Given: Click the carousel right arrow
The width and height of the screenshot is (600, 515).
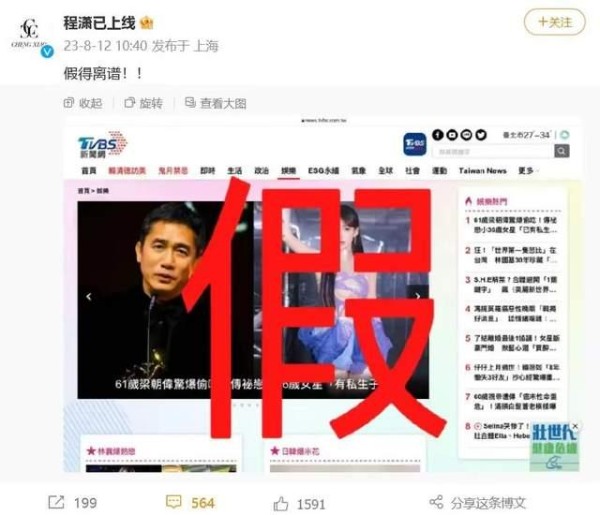Looking at the screenshot, I should 418,296.
